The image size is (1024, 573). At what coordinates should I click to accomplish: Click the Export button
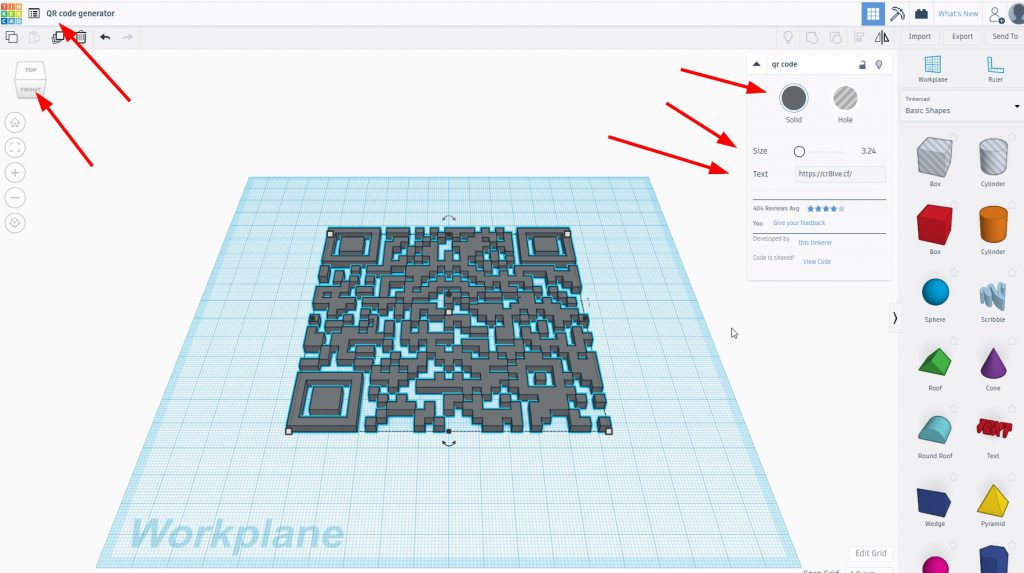coord(962,37)
